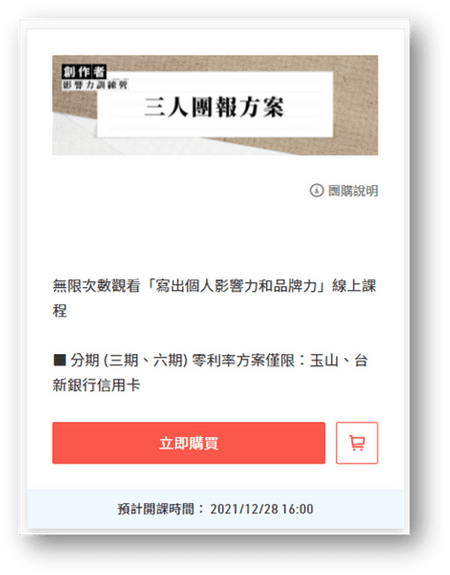Click the black square bullet before 分期
Viewport: 450px width, 575px height.
59,360
